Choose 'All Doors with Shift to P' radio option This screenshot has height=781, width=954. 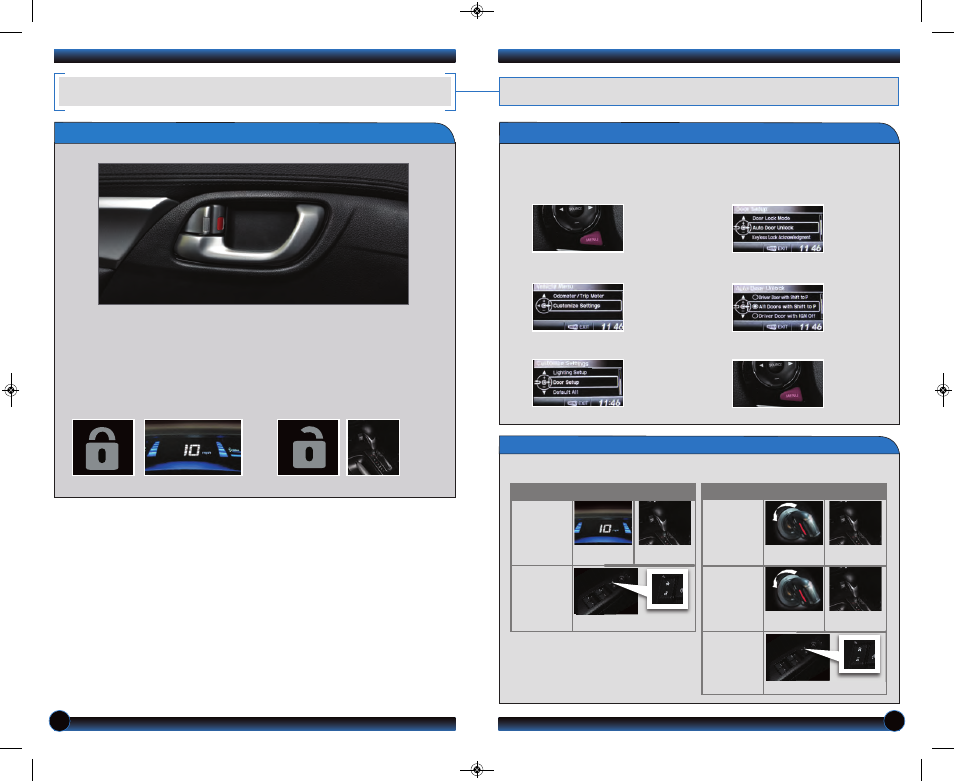tap(785, 307)
